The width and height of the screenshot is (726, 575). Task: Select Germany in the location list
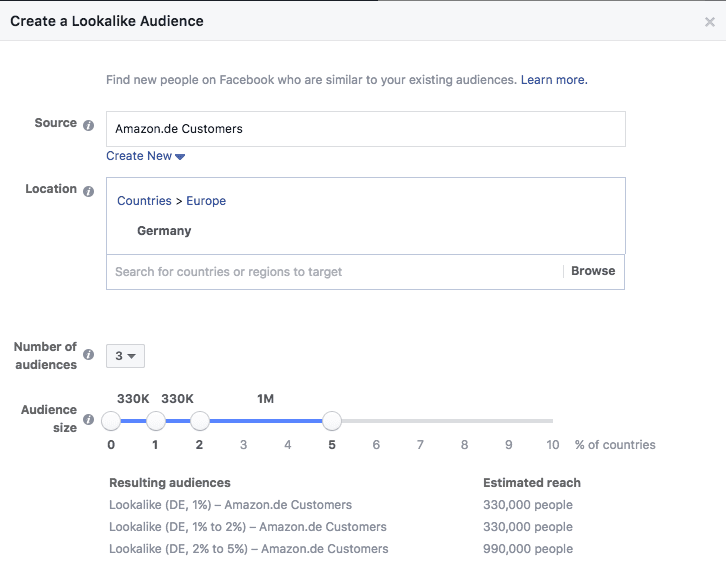pyautogui.click(x=164, y=231)
